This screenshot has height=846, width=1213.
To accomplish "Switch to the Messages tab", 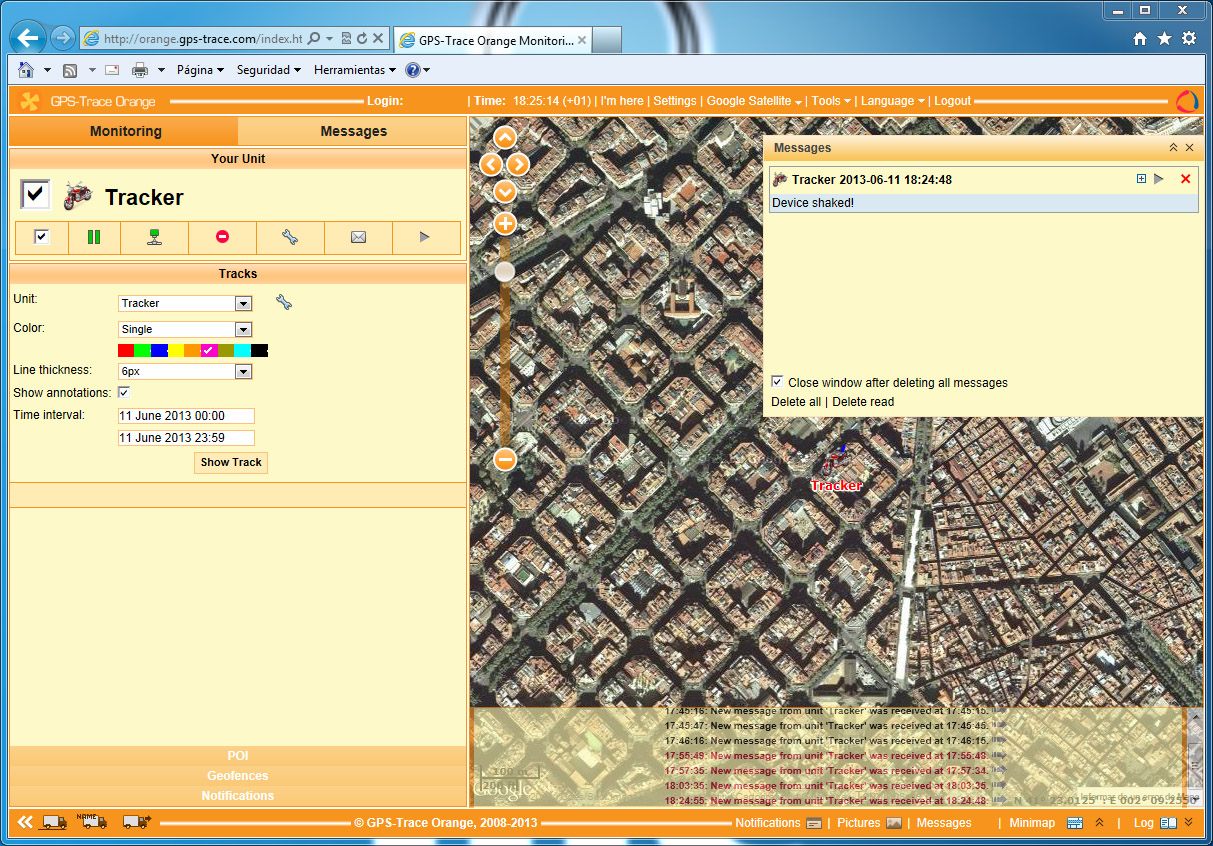I will 353,131.
